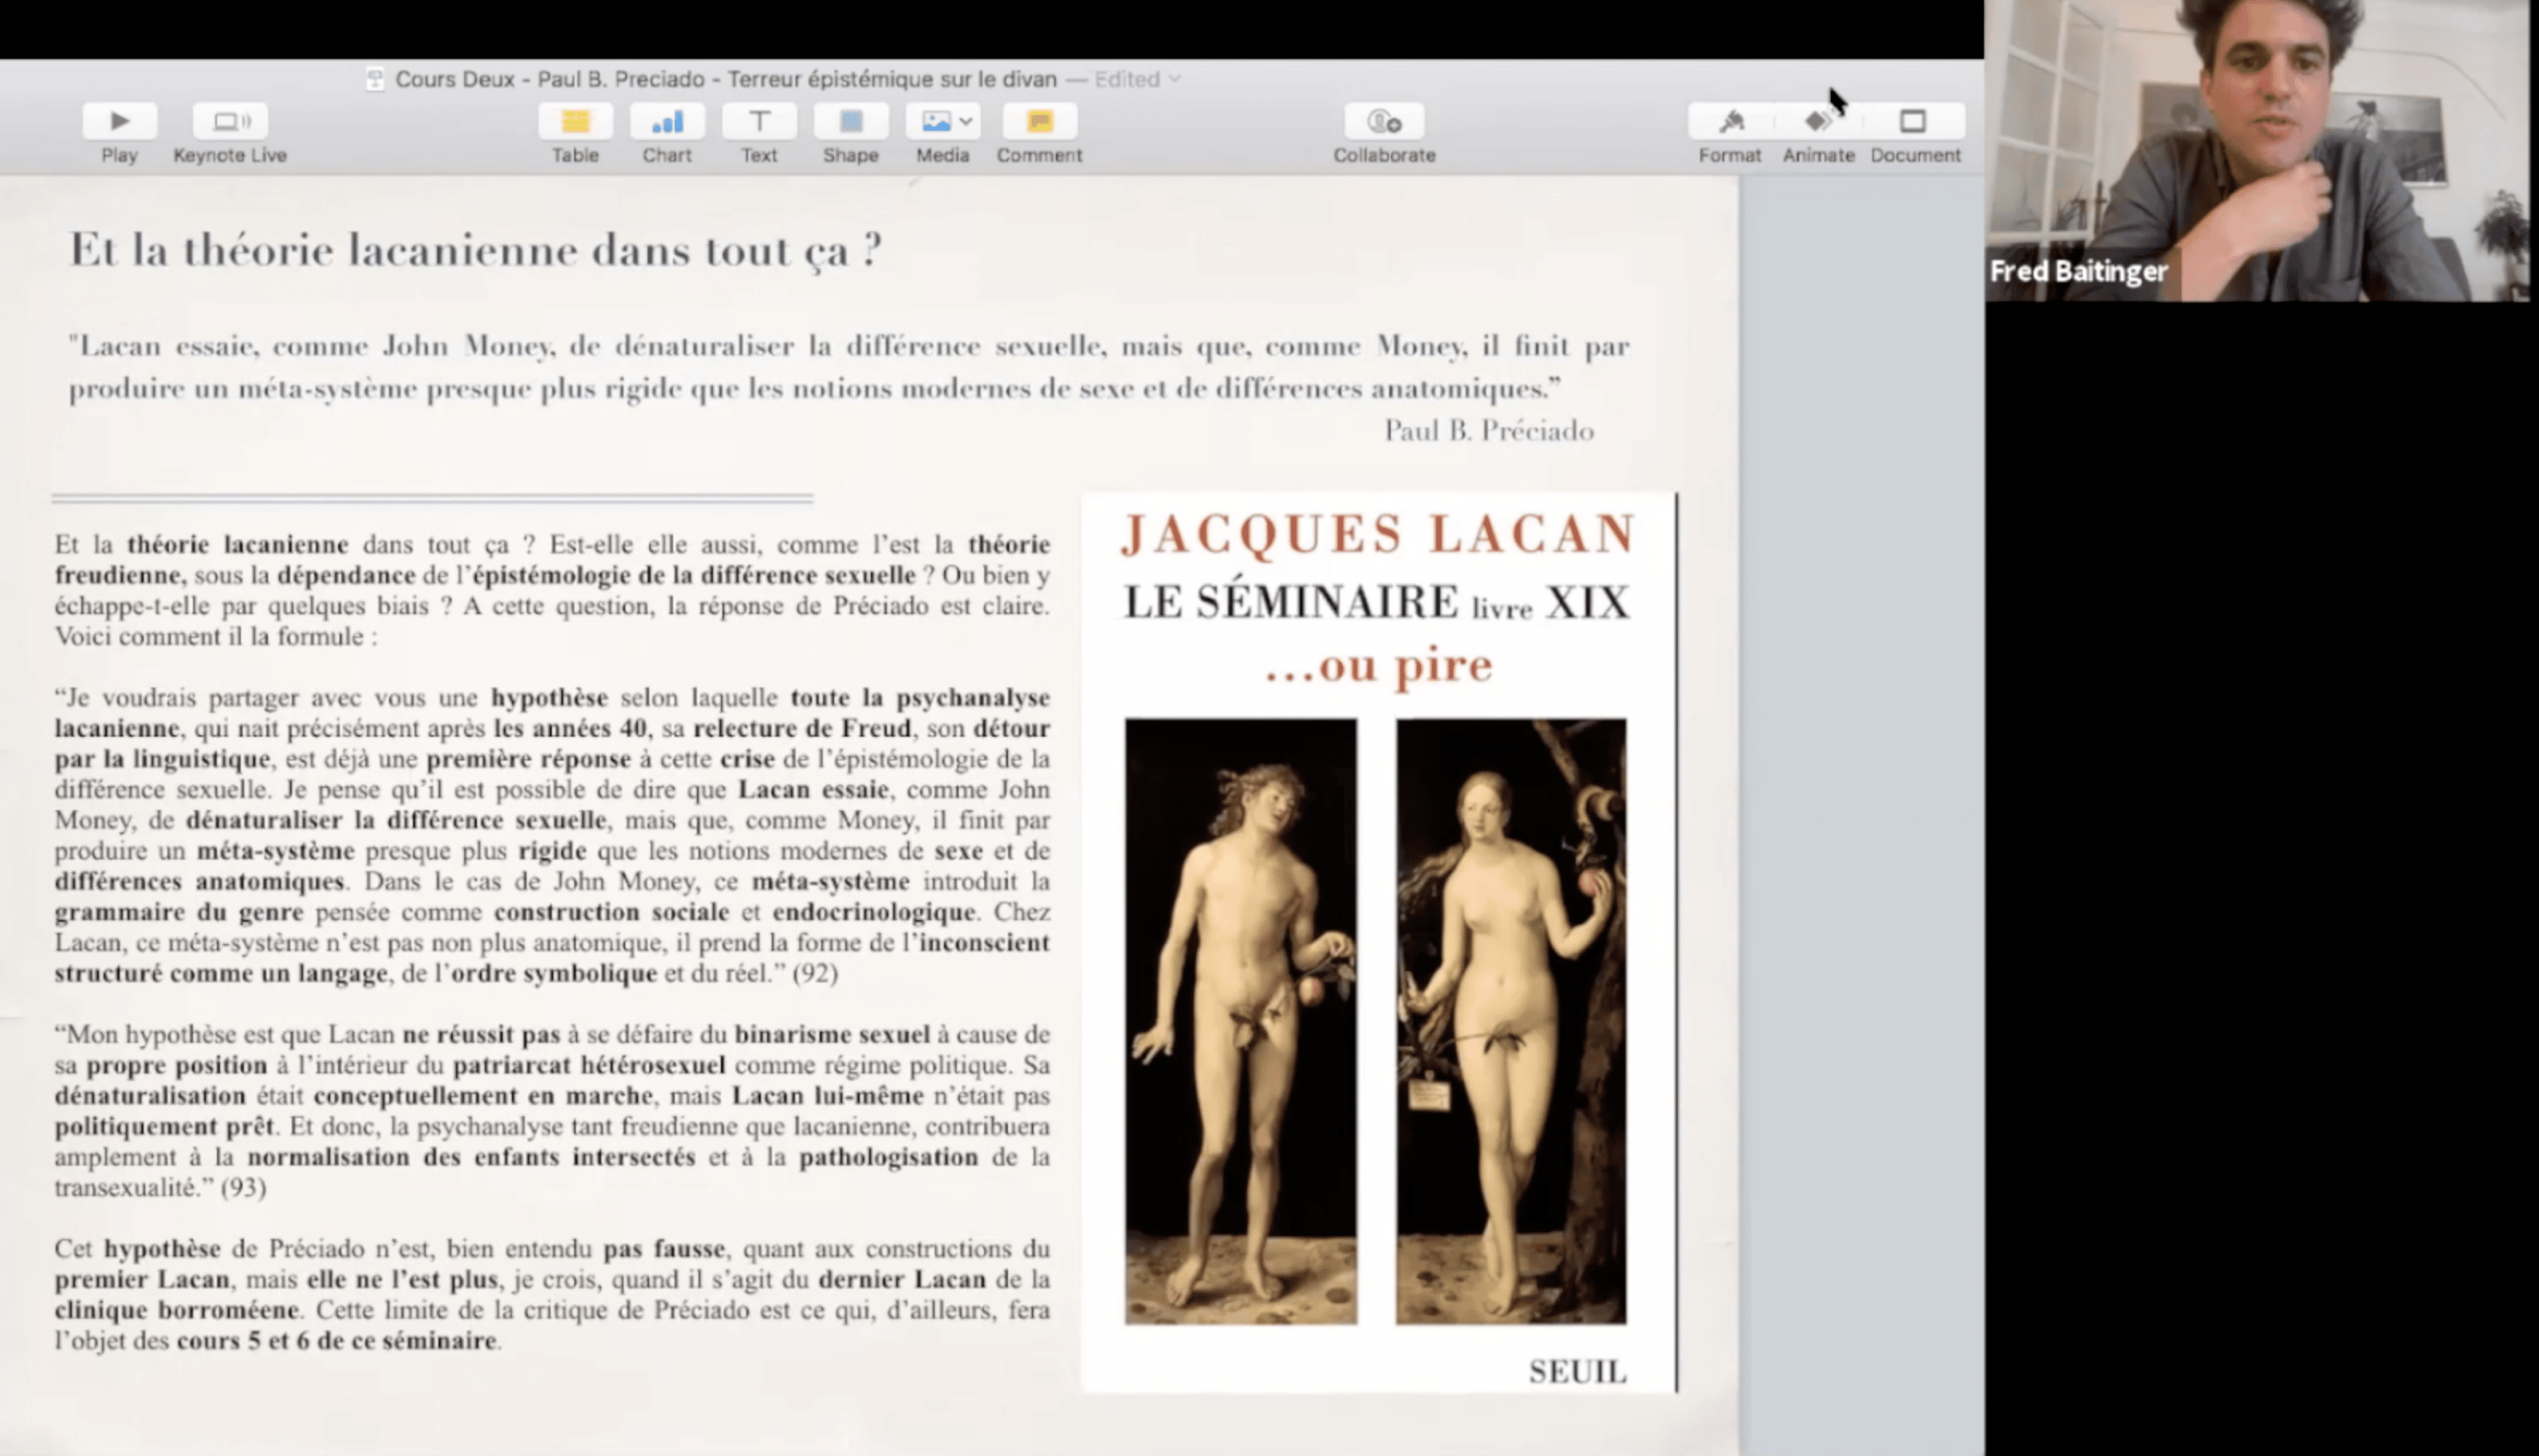
Task: Click the quote beginning 'Lacan essaie, comme John Money'
Action: point(849,367)
